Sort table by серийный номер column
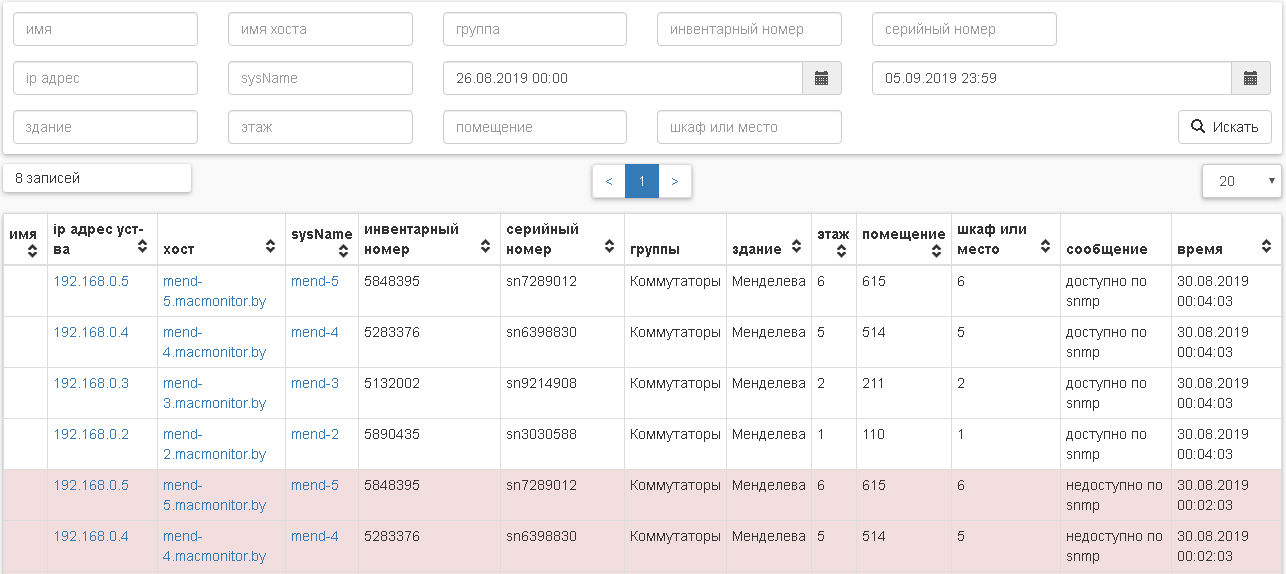Screen dimensions: 1286x574 (609, 246)
